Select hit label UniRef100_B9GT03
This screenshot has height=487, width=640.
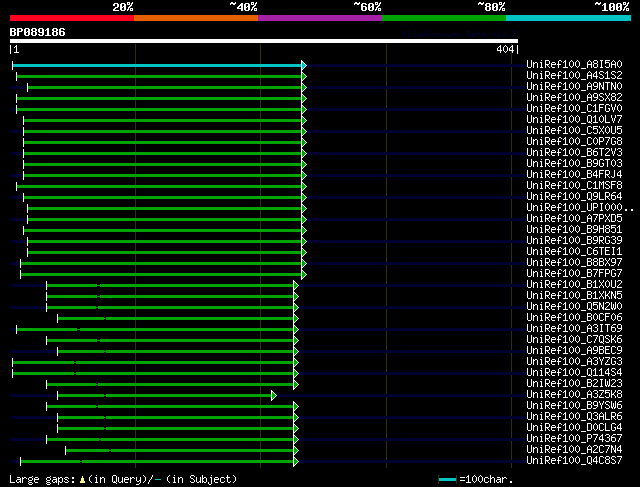point(574,163)
